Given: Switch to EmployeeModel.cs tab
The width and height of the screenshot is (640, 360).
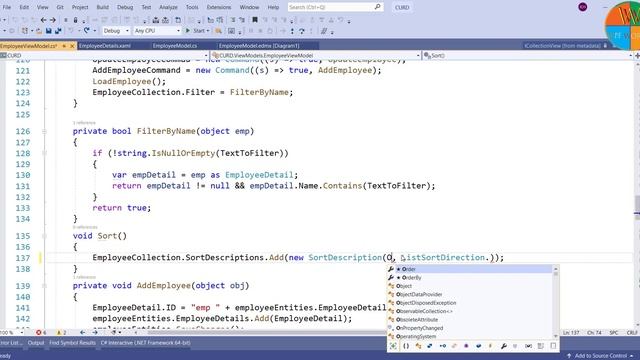Looking at the screenshot, I should pyautogui.click(x=175, y=46).
